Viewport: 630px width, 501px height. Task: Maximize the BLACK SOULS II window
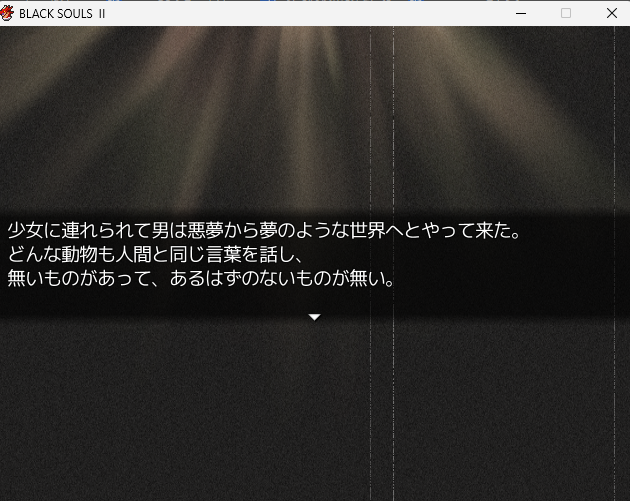(566, 13)
